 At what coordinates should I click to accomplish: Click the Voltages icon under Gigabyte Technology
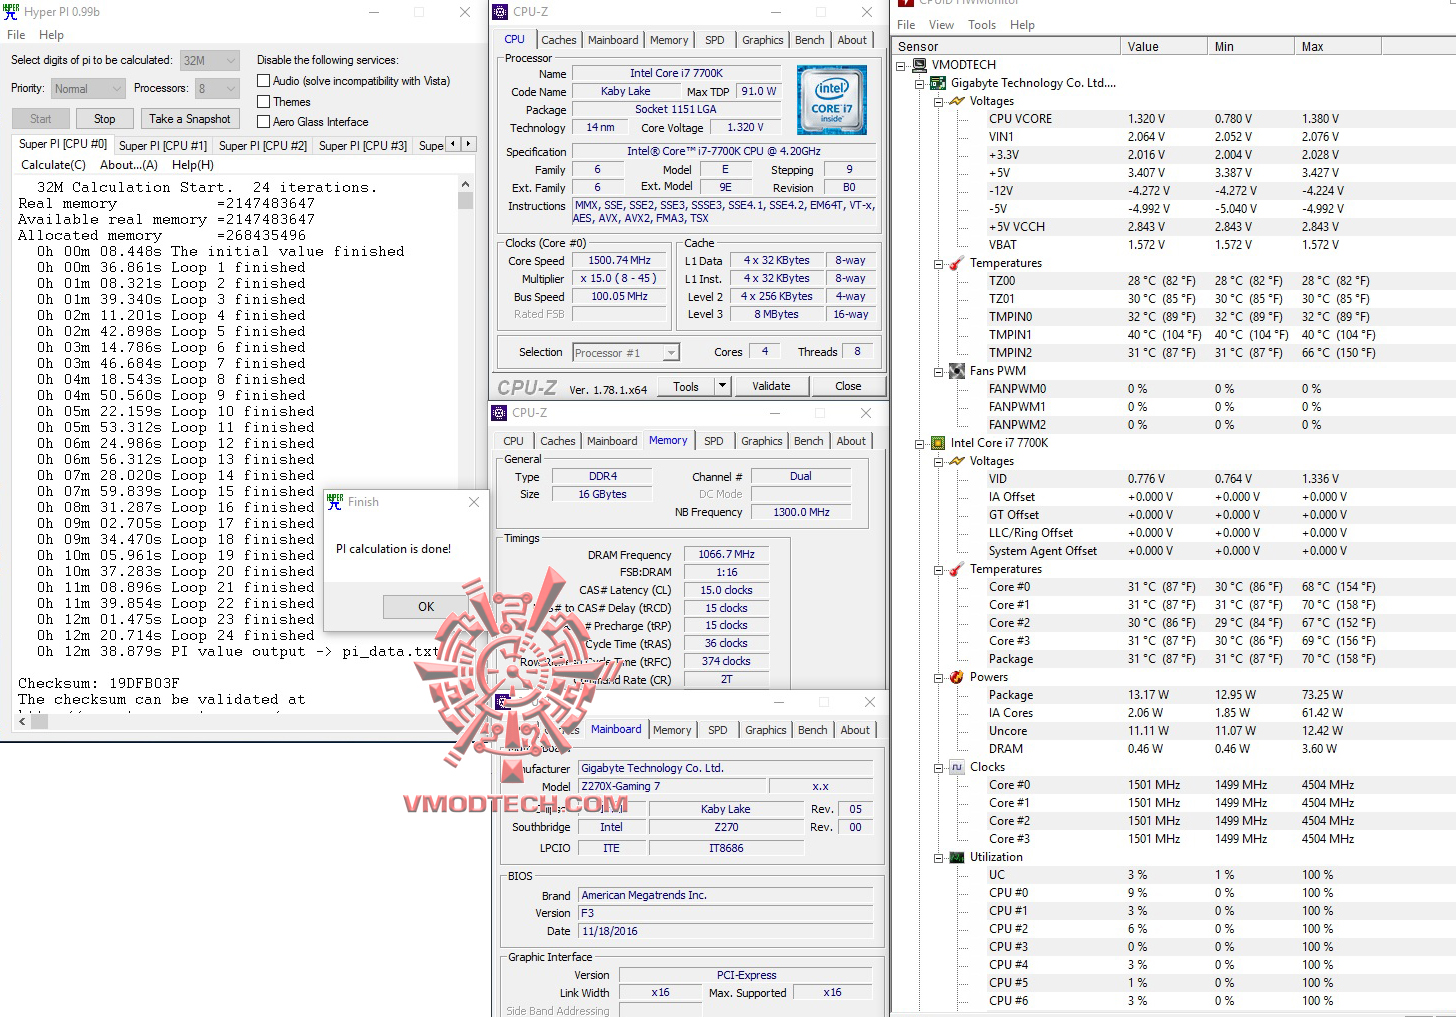tap(955, 101)
